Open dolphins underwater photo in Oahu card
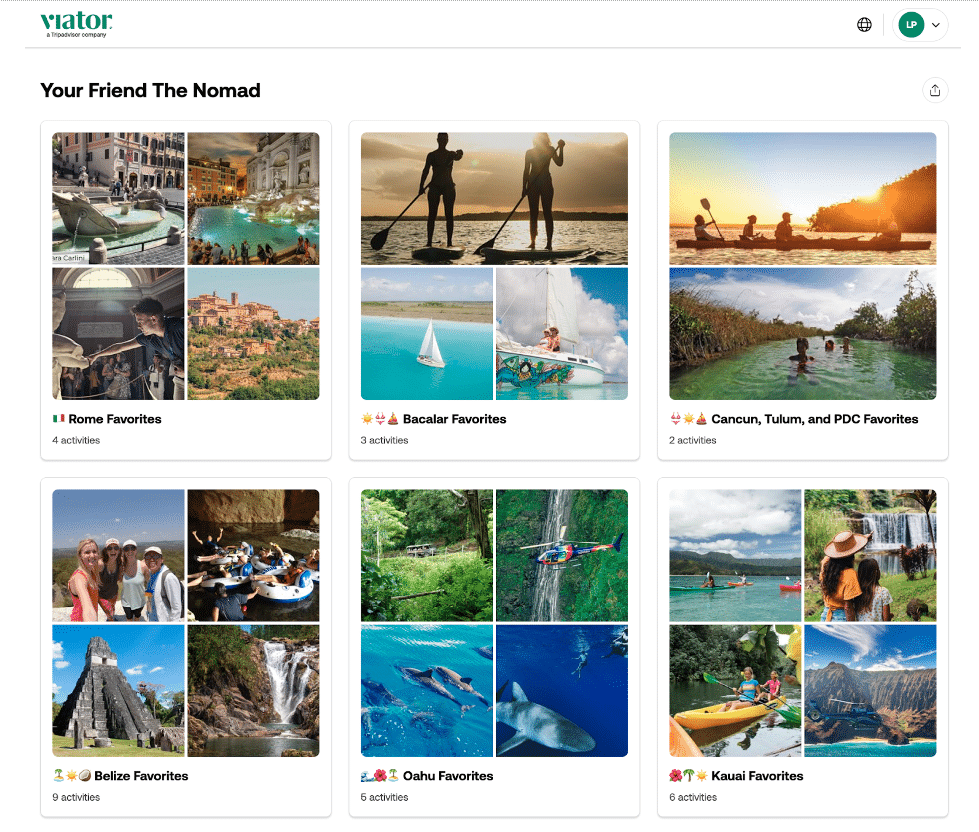The width and height of the screenshot is (979, 832). point(426,690)
